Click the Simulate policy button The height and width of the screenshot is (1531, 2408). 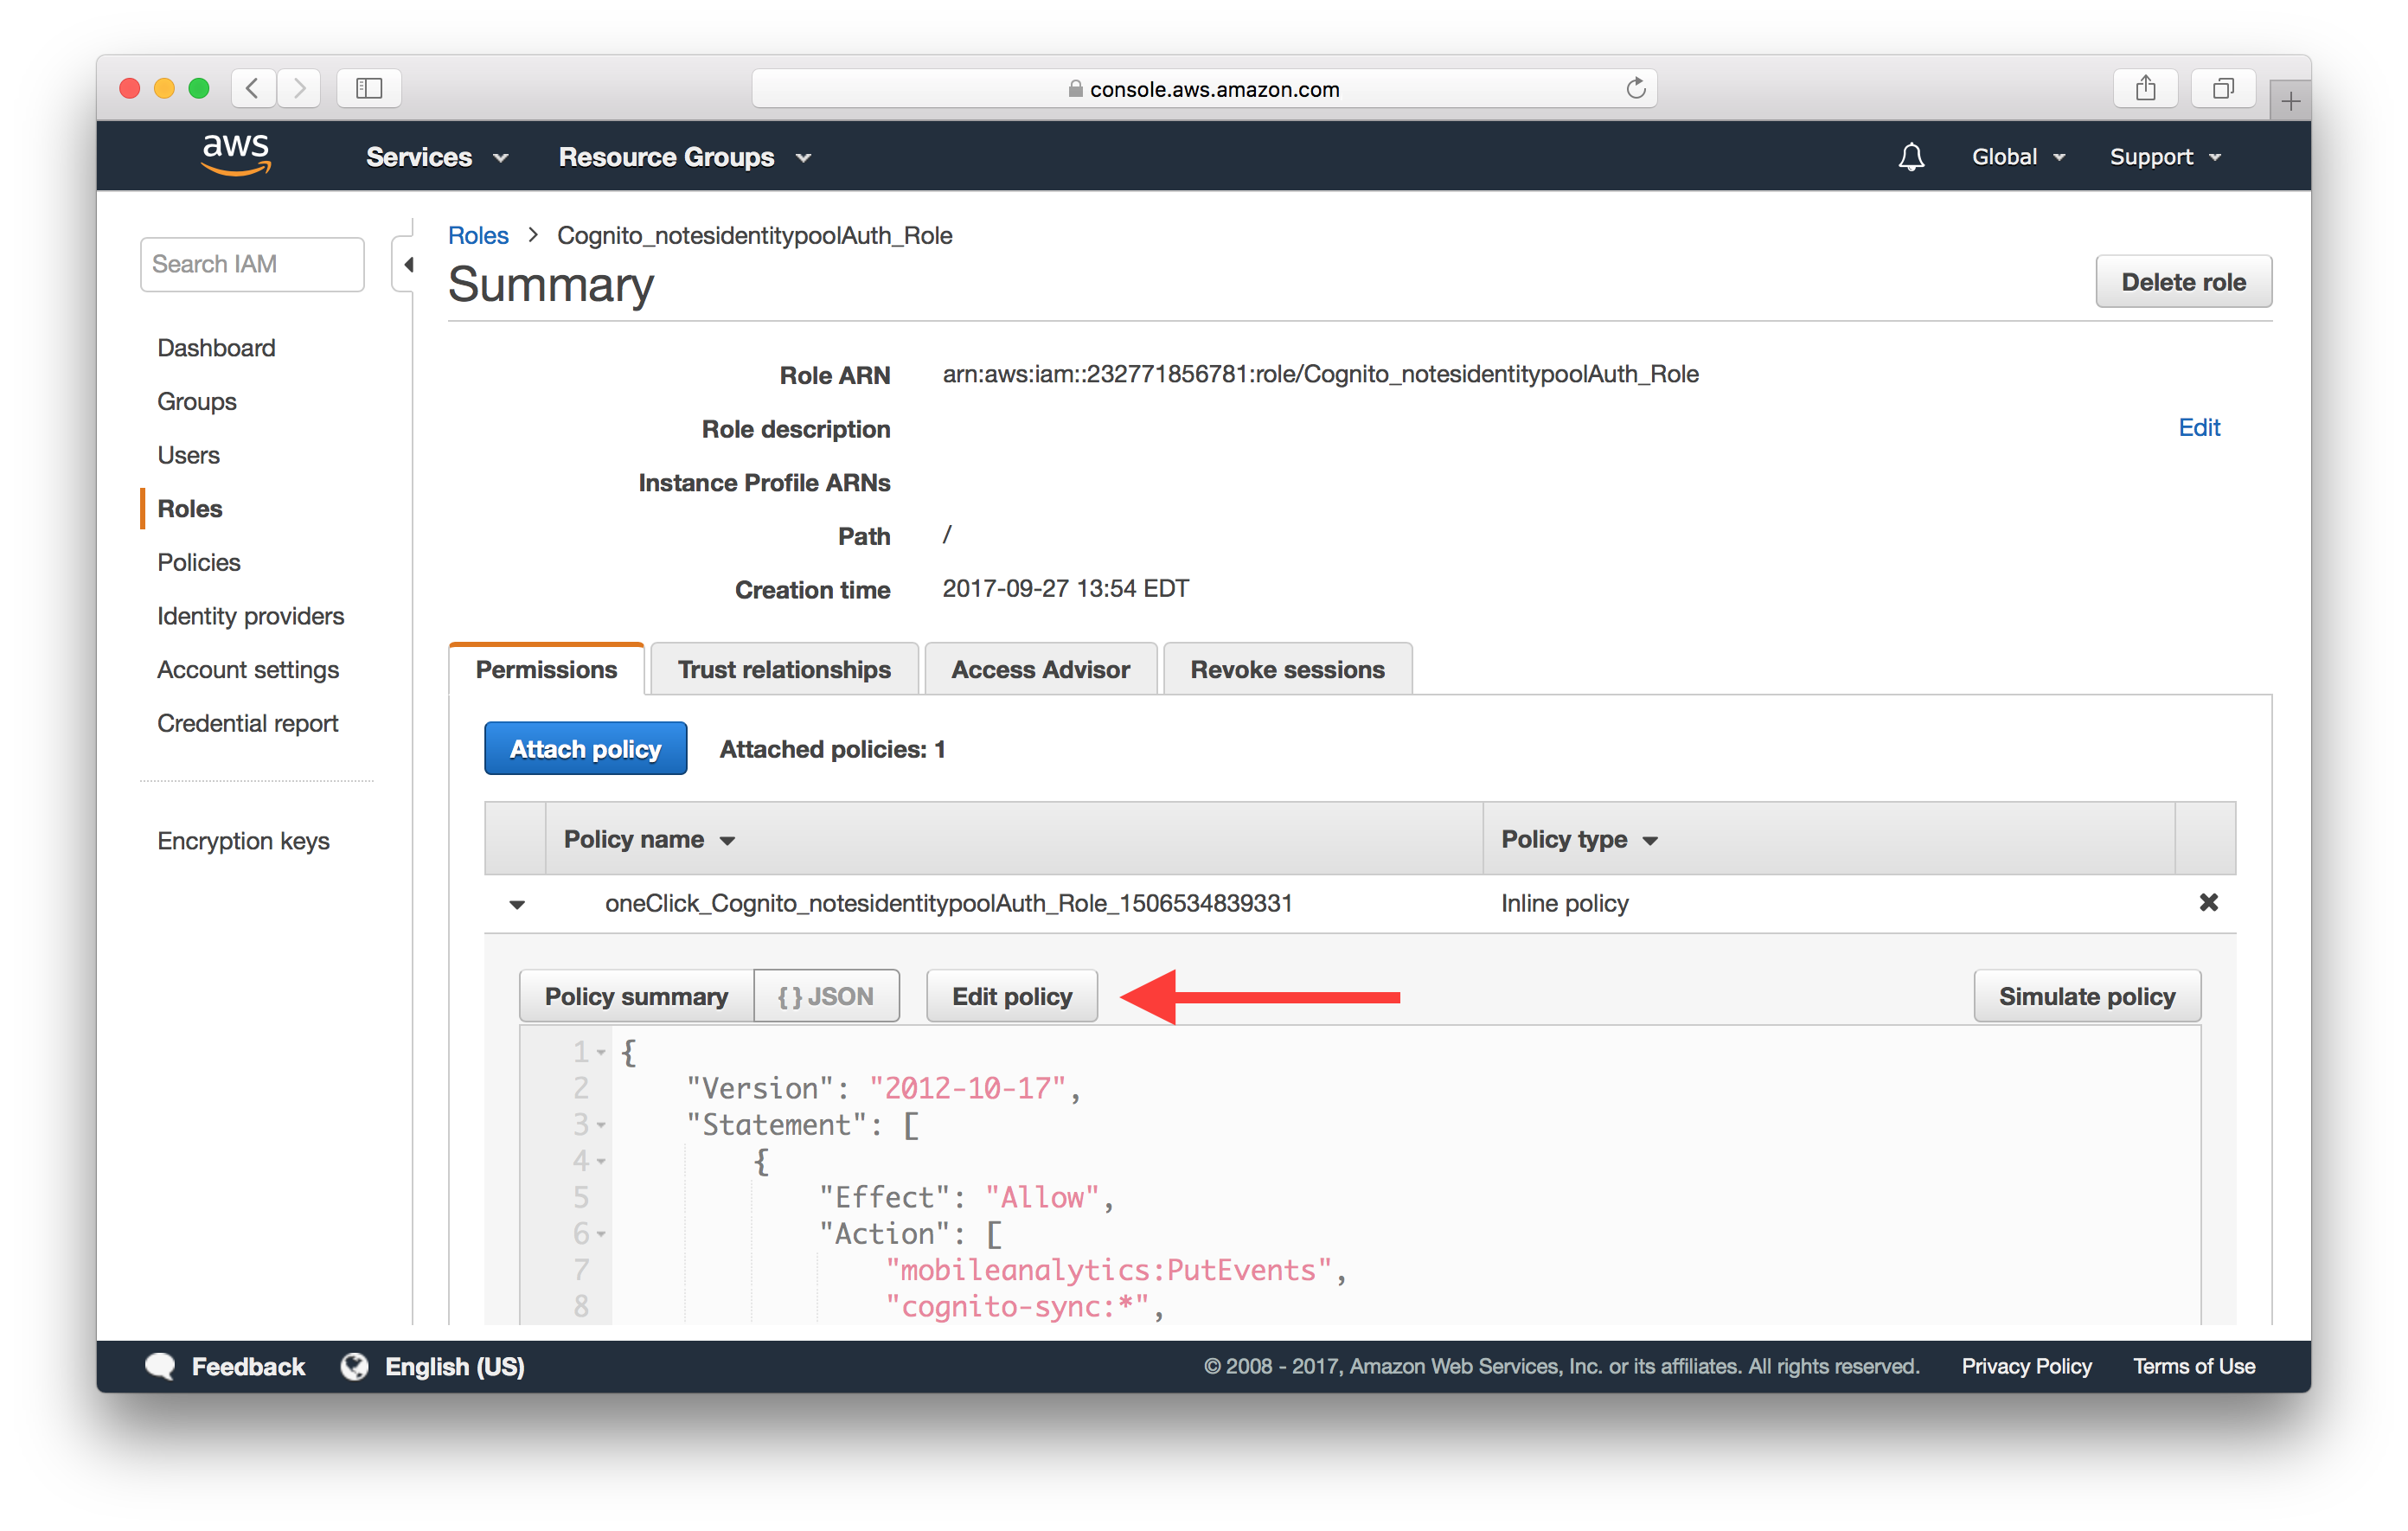point(2087,996)
